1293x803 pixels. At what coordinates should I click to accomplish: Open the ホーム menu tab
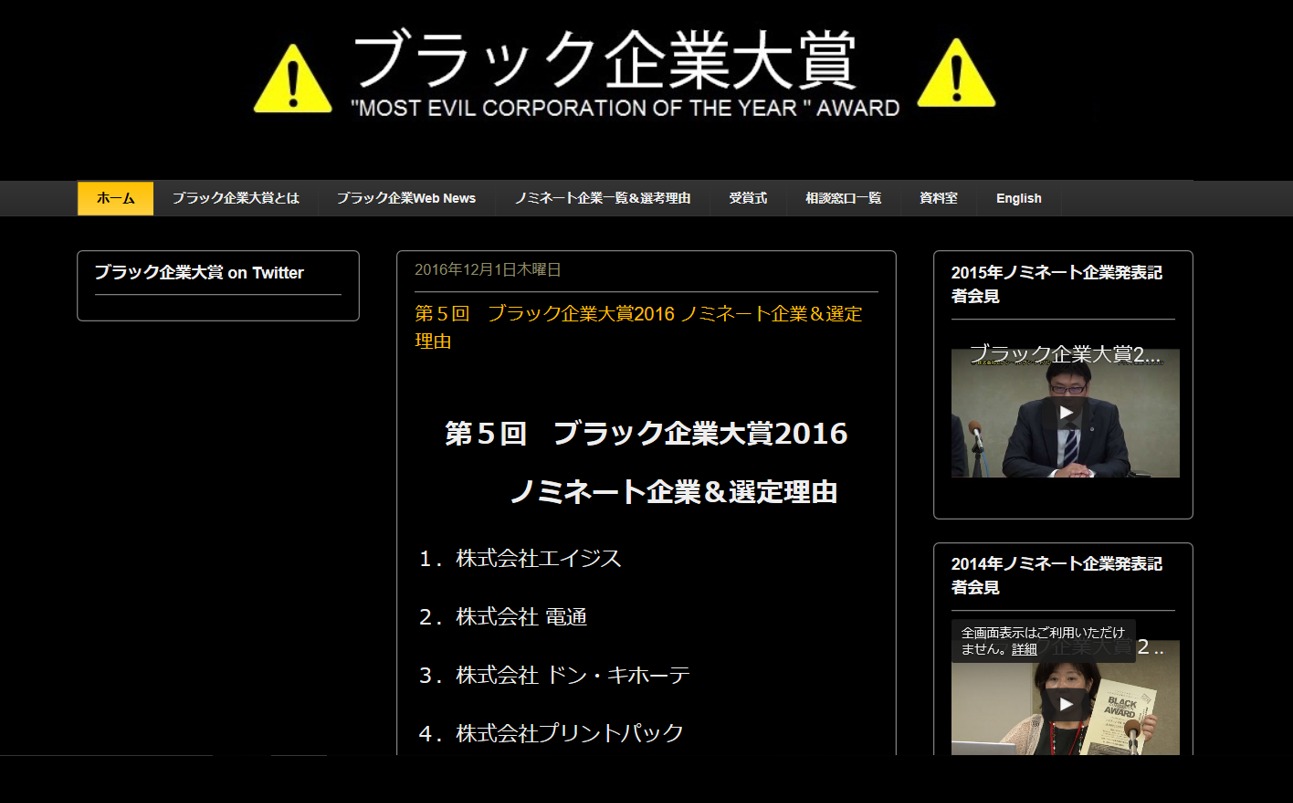click(x=115, y=198)
